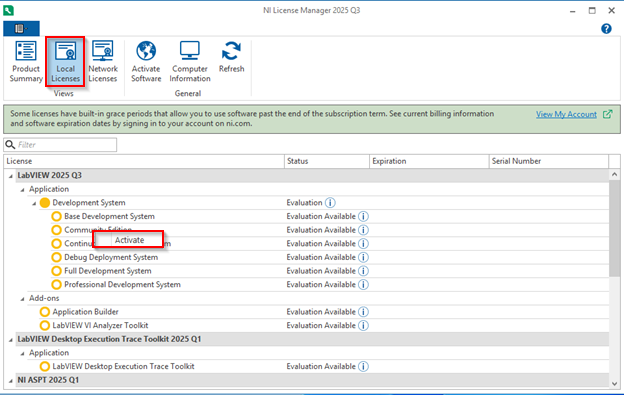Collapse the LabVIEW 2025 Q3 group
The image size is (624, 395).
(x=11, y=176)
